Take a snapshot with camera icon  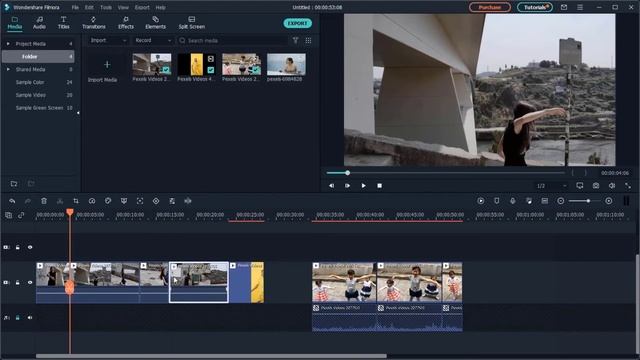tap(596, 186)
